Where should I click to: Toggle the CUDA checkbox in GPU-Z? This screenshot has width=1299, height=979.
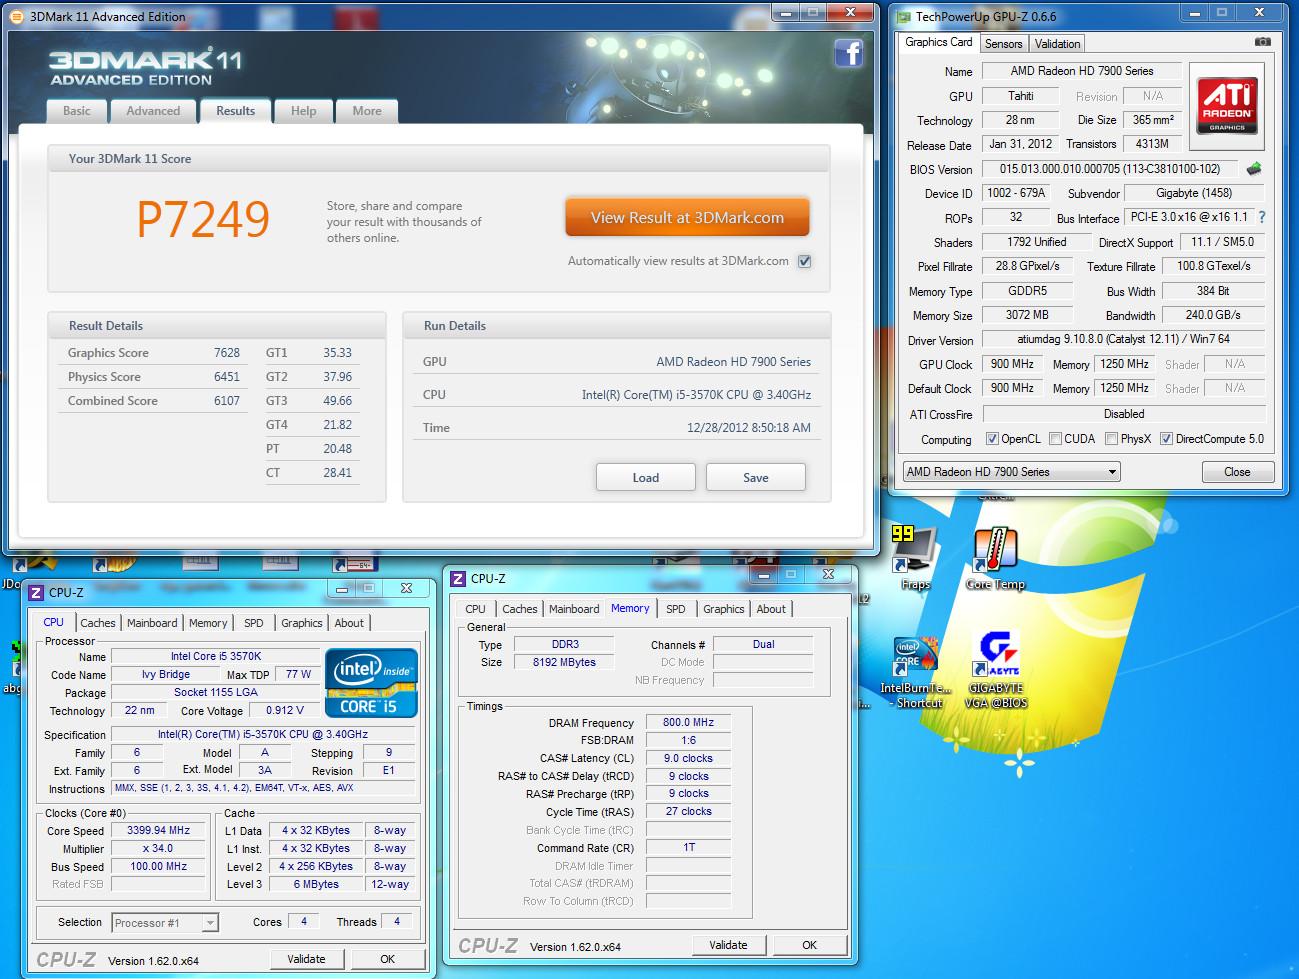tap(1055, 438)
